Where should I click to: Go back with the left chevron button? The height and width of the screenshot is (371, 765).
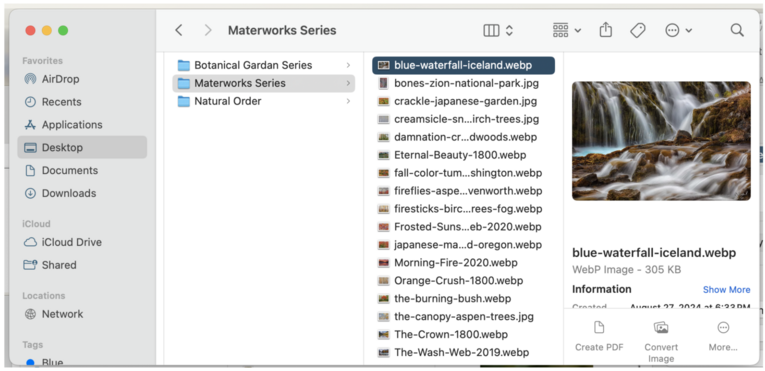(179, 30)
